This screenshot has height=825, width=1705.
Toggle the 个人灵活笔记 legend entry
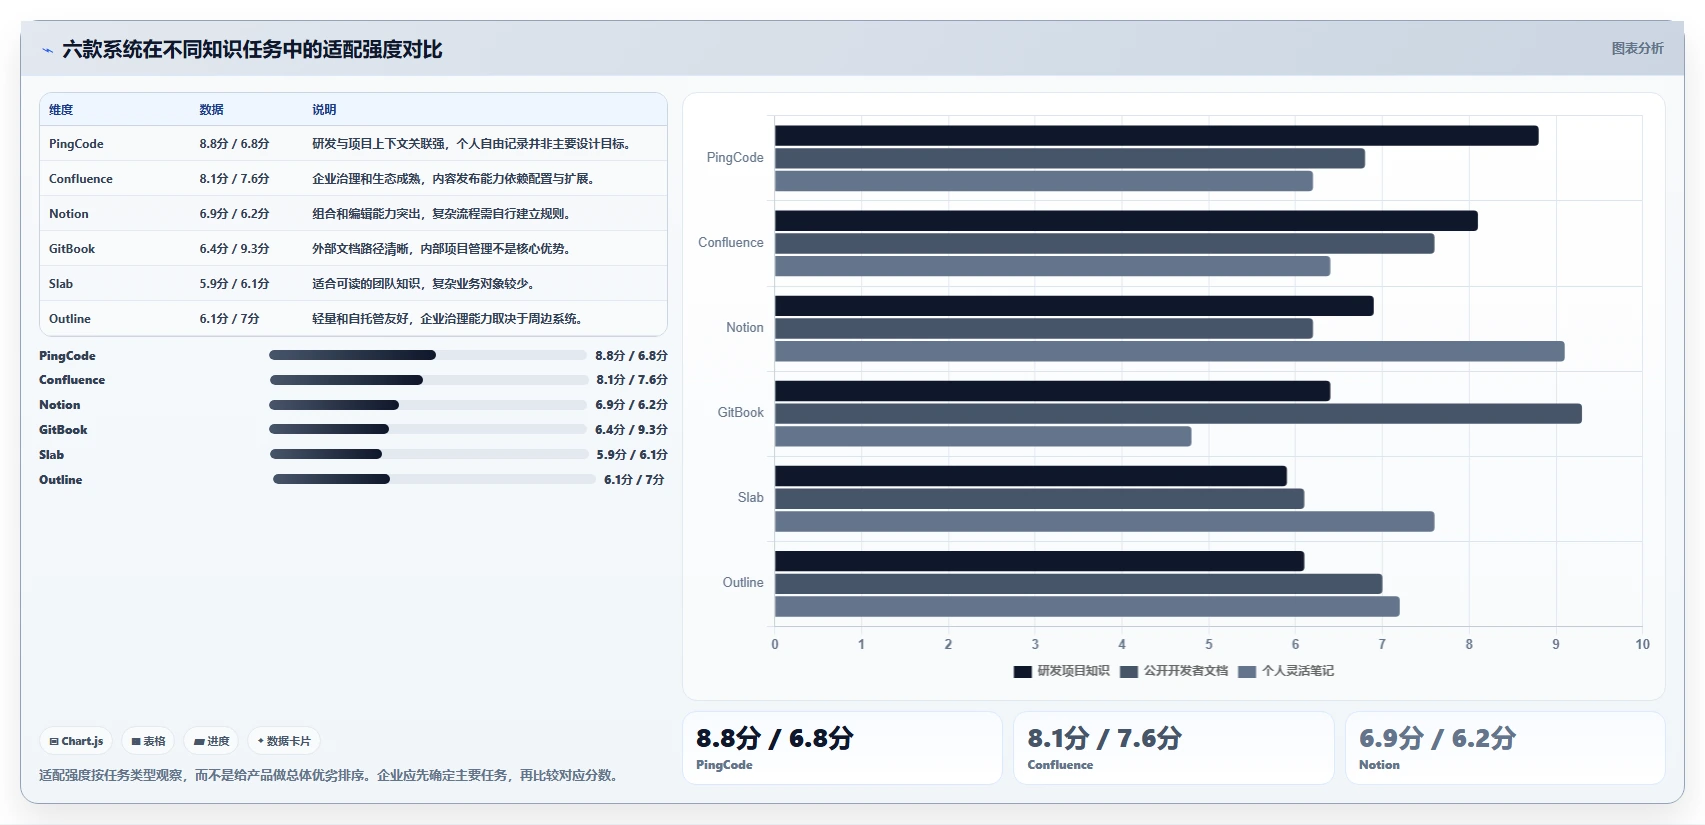[x=1287, y=671]
